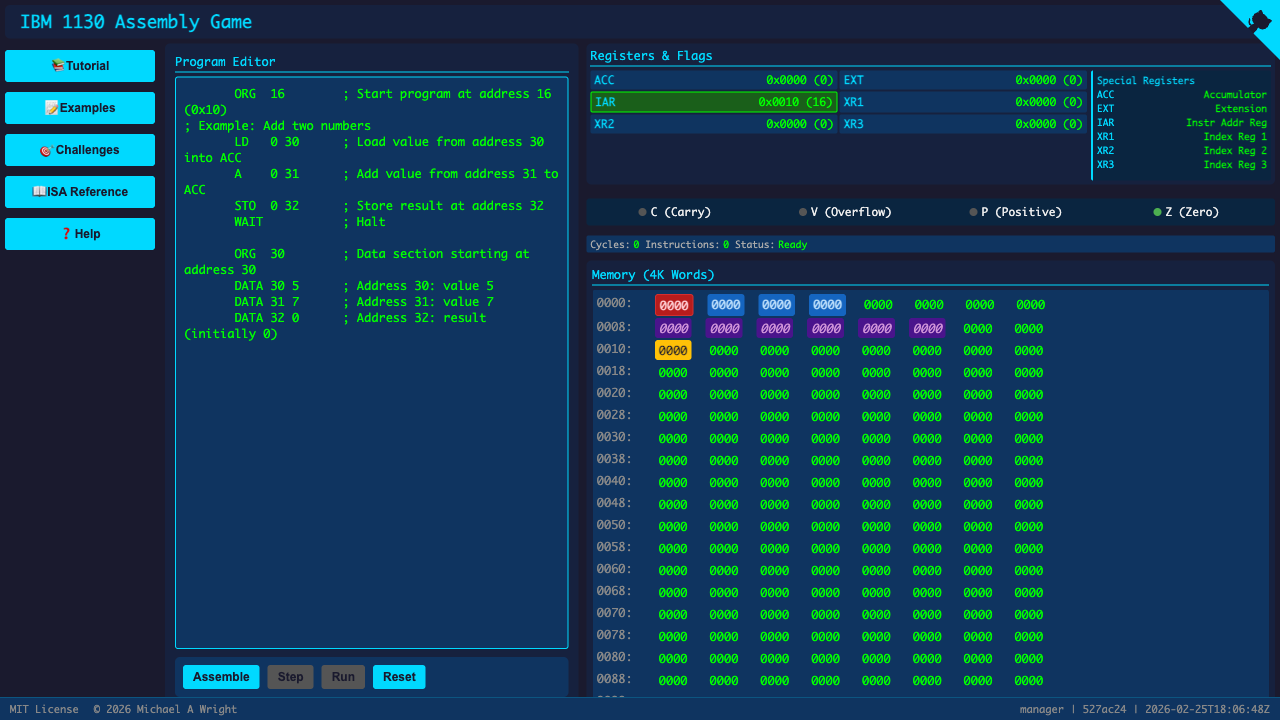1280x720 pixels.
Task: Click the Reset button
Action: pos(399,677)
